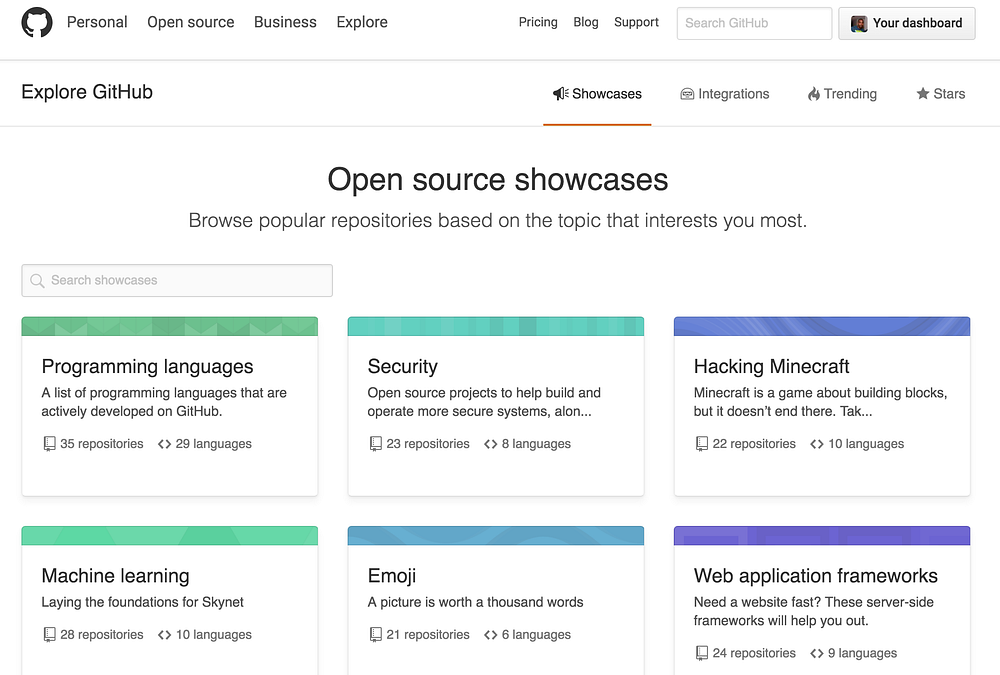Click the magnifier icon in Search showcases

pyautogui.click(x=37, y=281)
